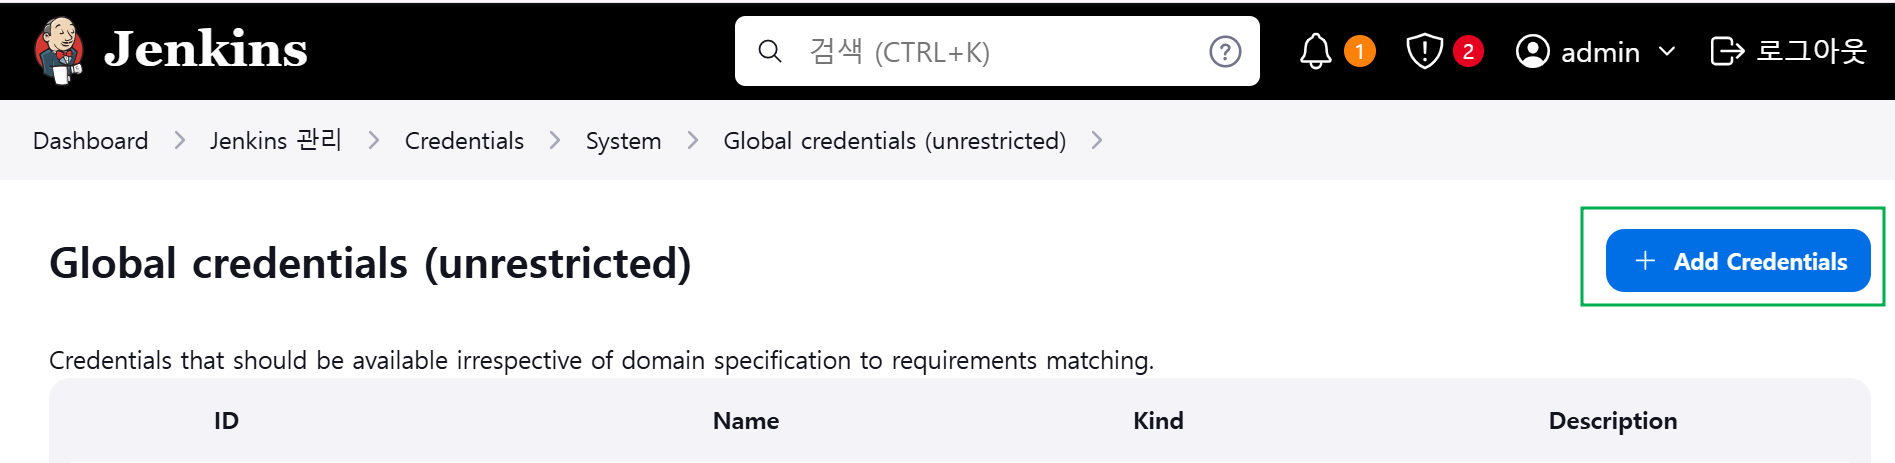Click the logout arrow icon
The height and width of the screenshot is (463, 1895).
click(x=1727, y=51)
